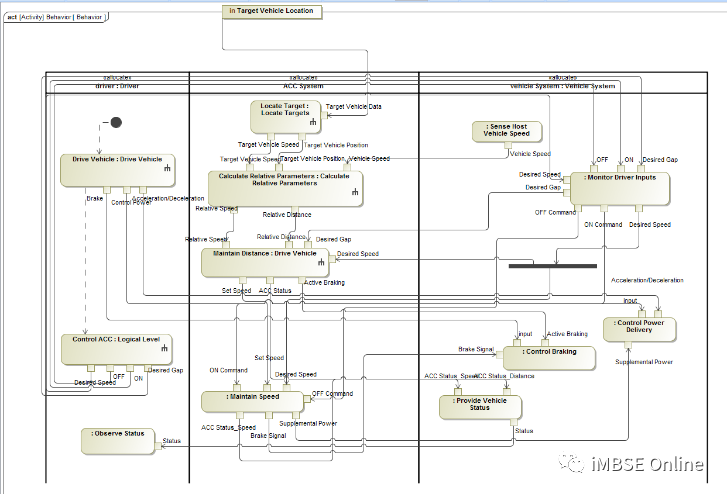The width and height of the screenshot is (727, 494).
Task: Select the Observe Status action node
Action: [118, 441]
